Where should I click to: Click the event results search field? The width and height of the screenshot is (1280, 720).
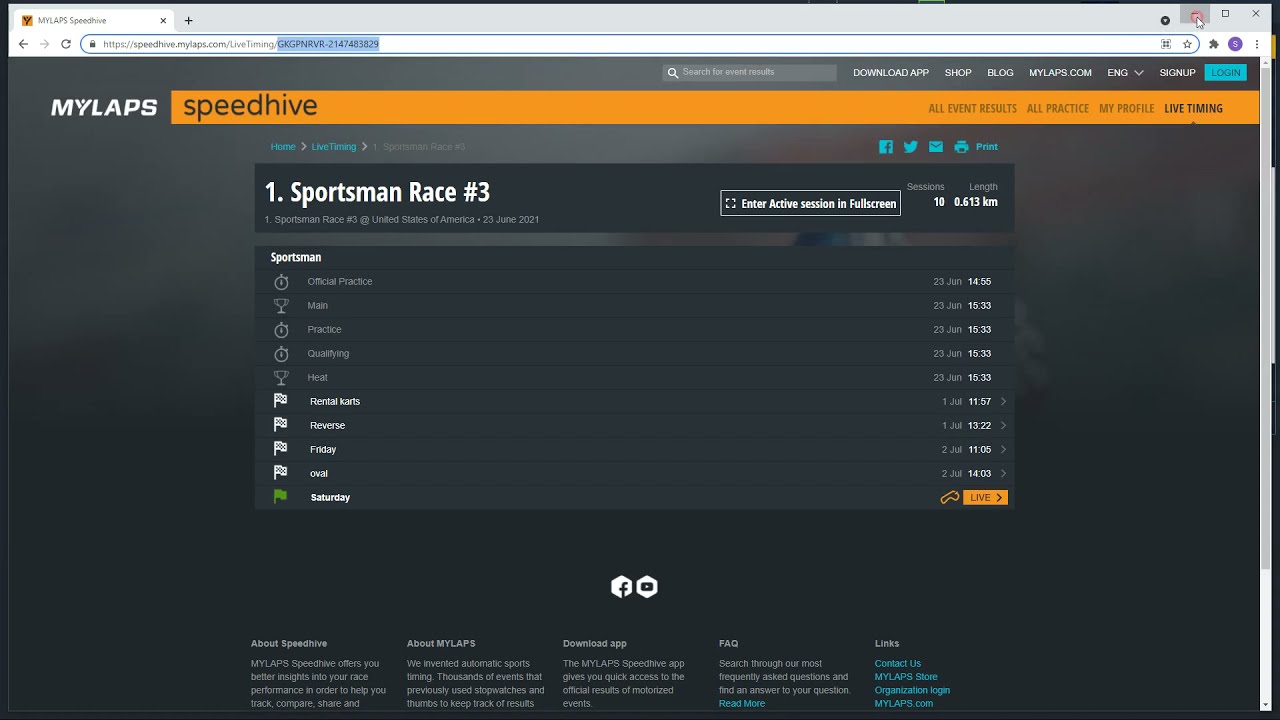point(749,72)
